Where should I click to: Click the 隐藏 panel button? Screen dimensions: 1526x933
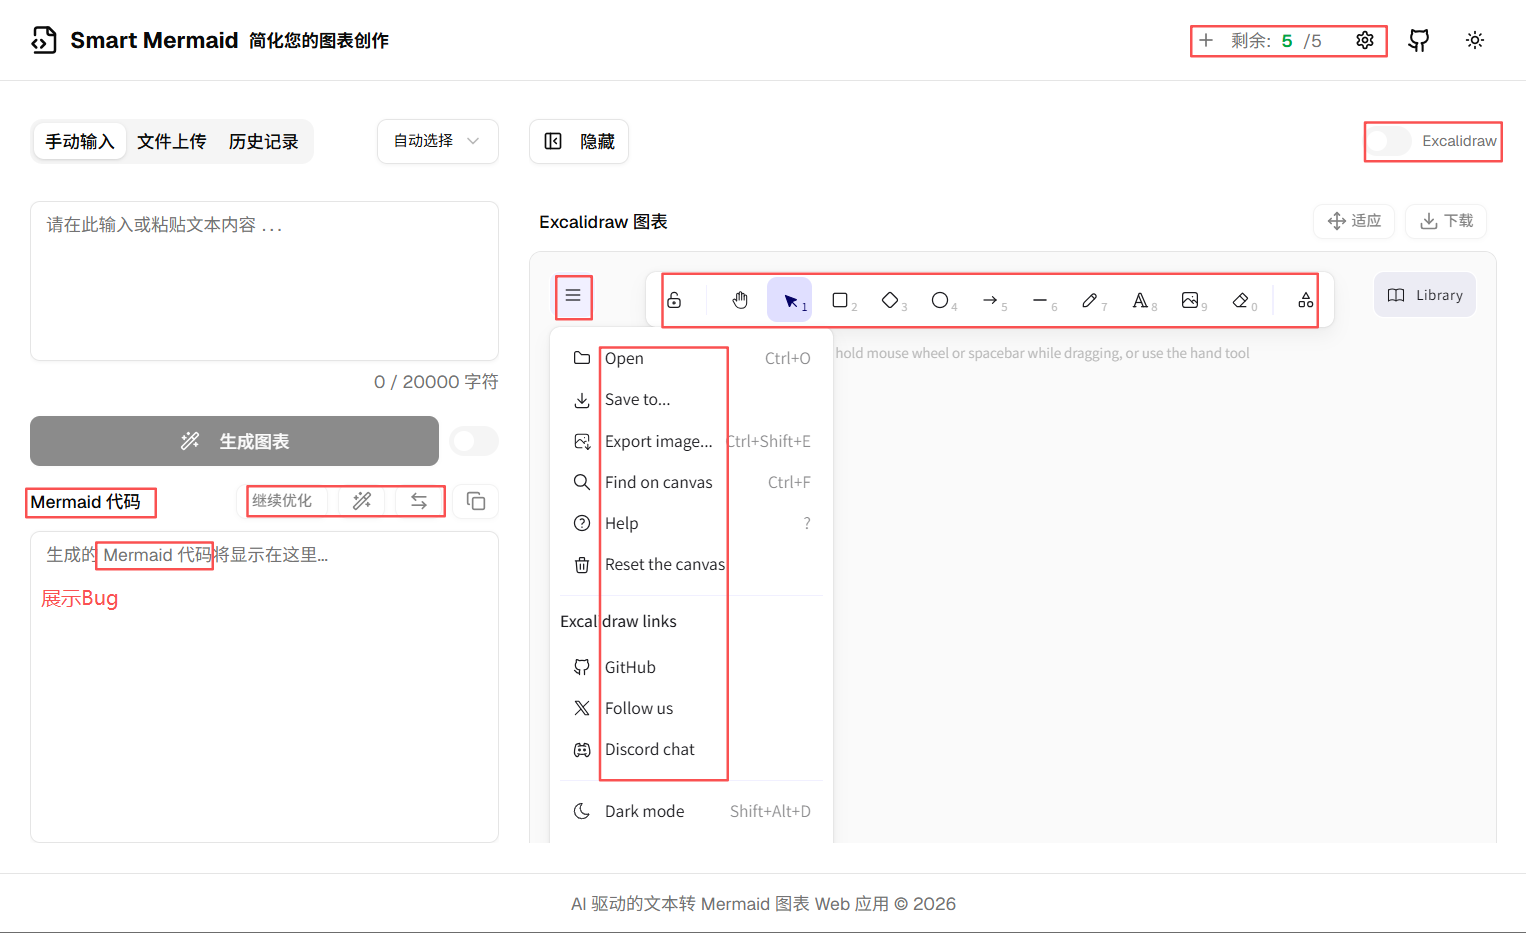579,141
